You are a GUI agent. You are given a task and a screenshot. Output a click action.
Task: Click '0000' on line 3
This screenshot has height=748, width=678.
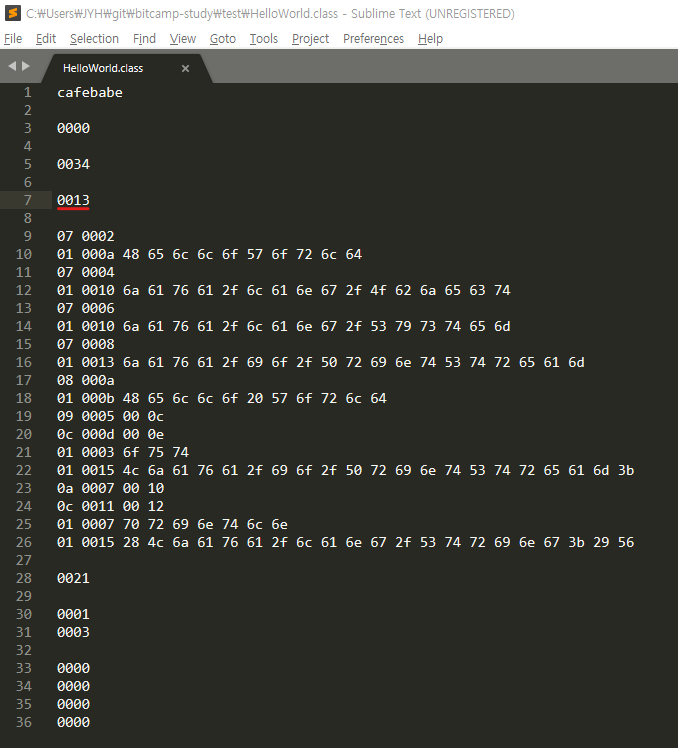tap(73, 128)
